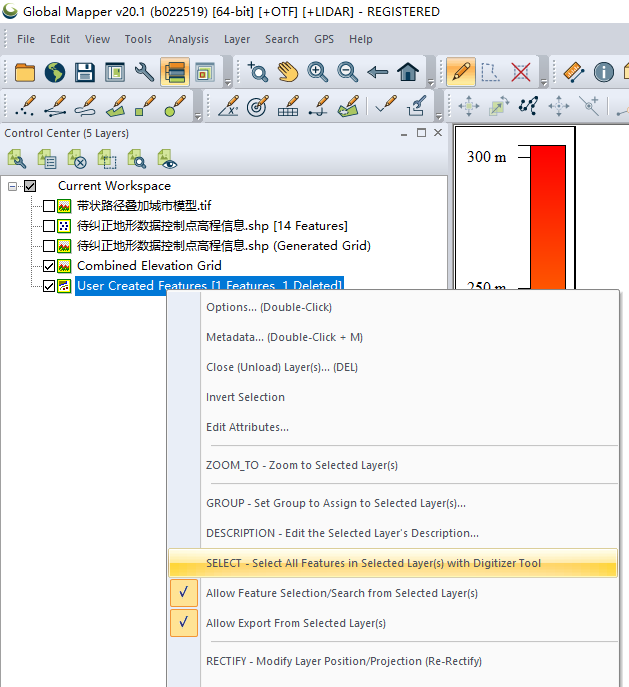The height and width of the screenshot is (687, 629).
Task: Select create grid feature tool
Action: pos(288,106)
